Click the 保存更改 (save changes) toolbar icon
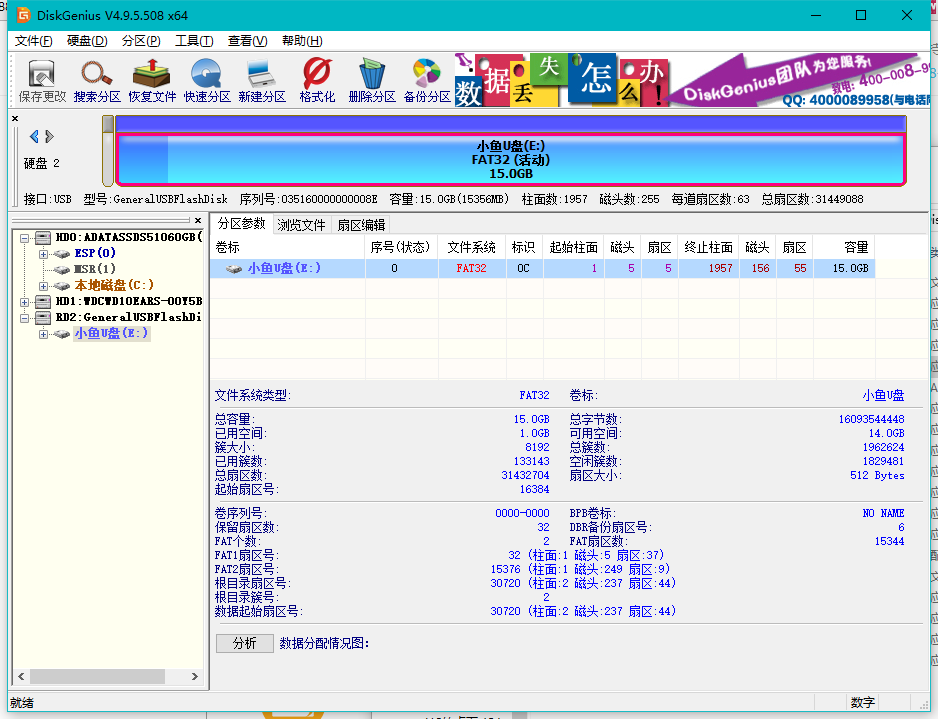The height and width of the screenshot is (719, 938). (x=40, y=78)
